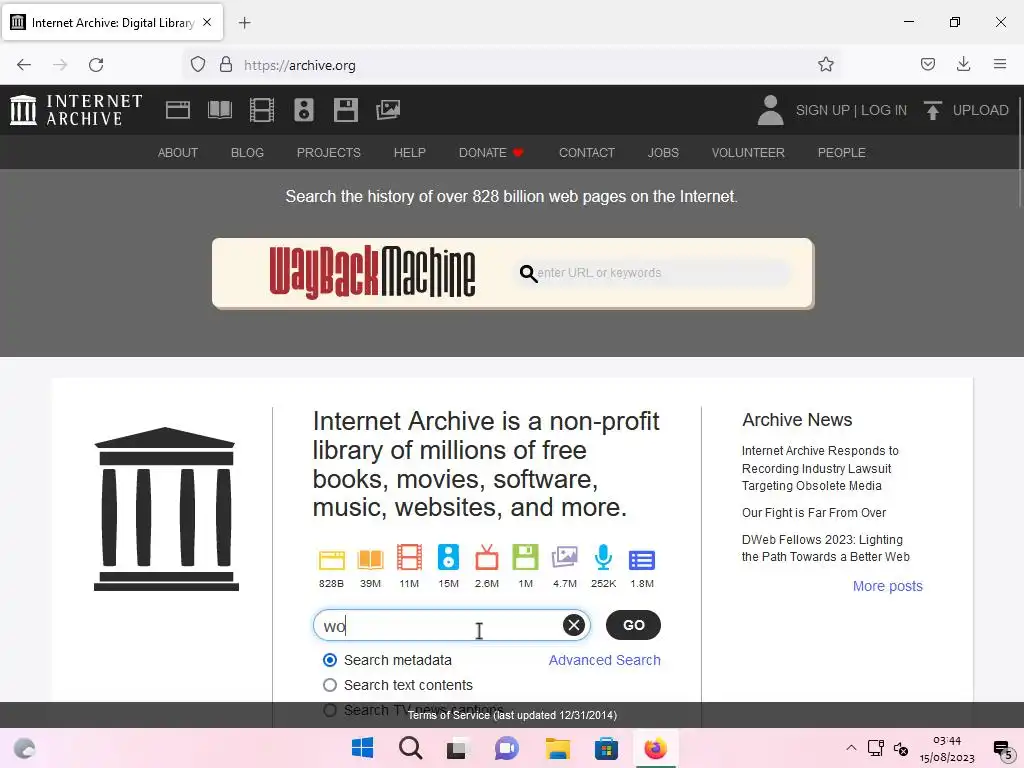Open the Windows Start menu
Image resolution: width=1024 pixels, height=768 pixels.
(362, 748)
